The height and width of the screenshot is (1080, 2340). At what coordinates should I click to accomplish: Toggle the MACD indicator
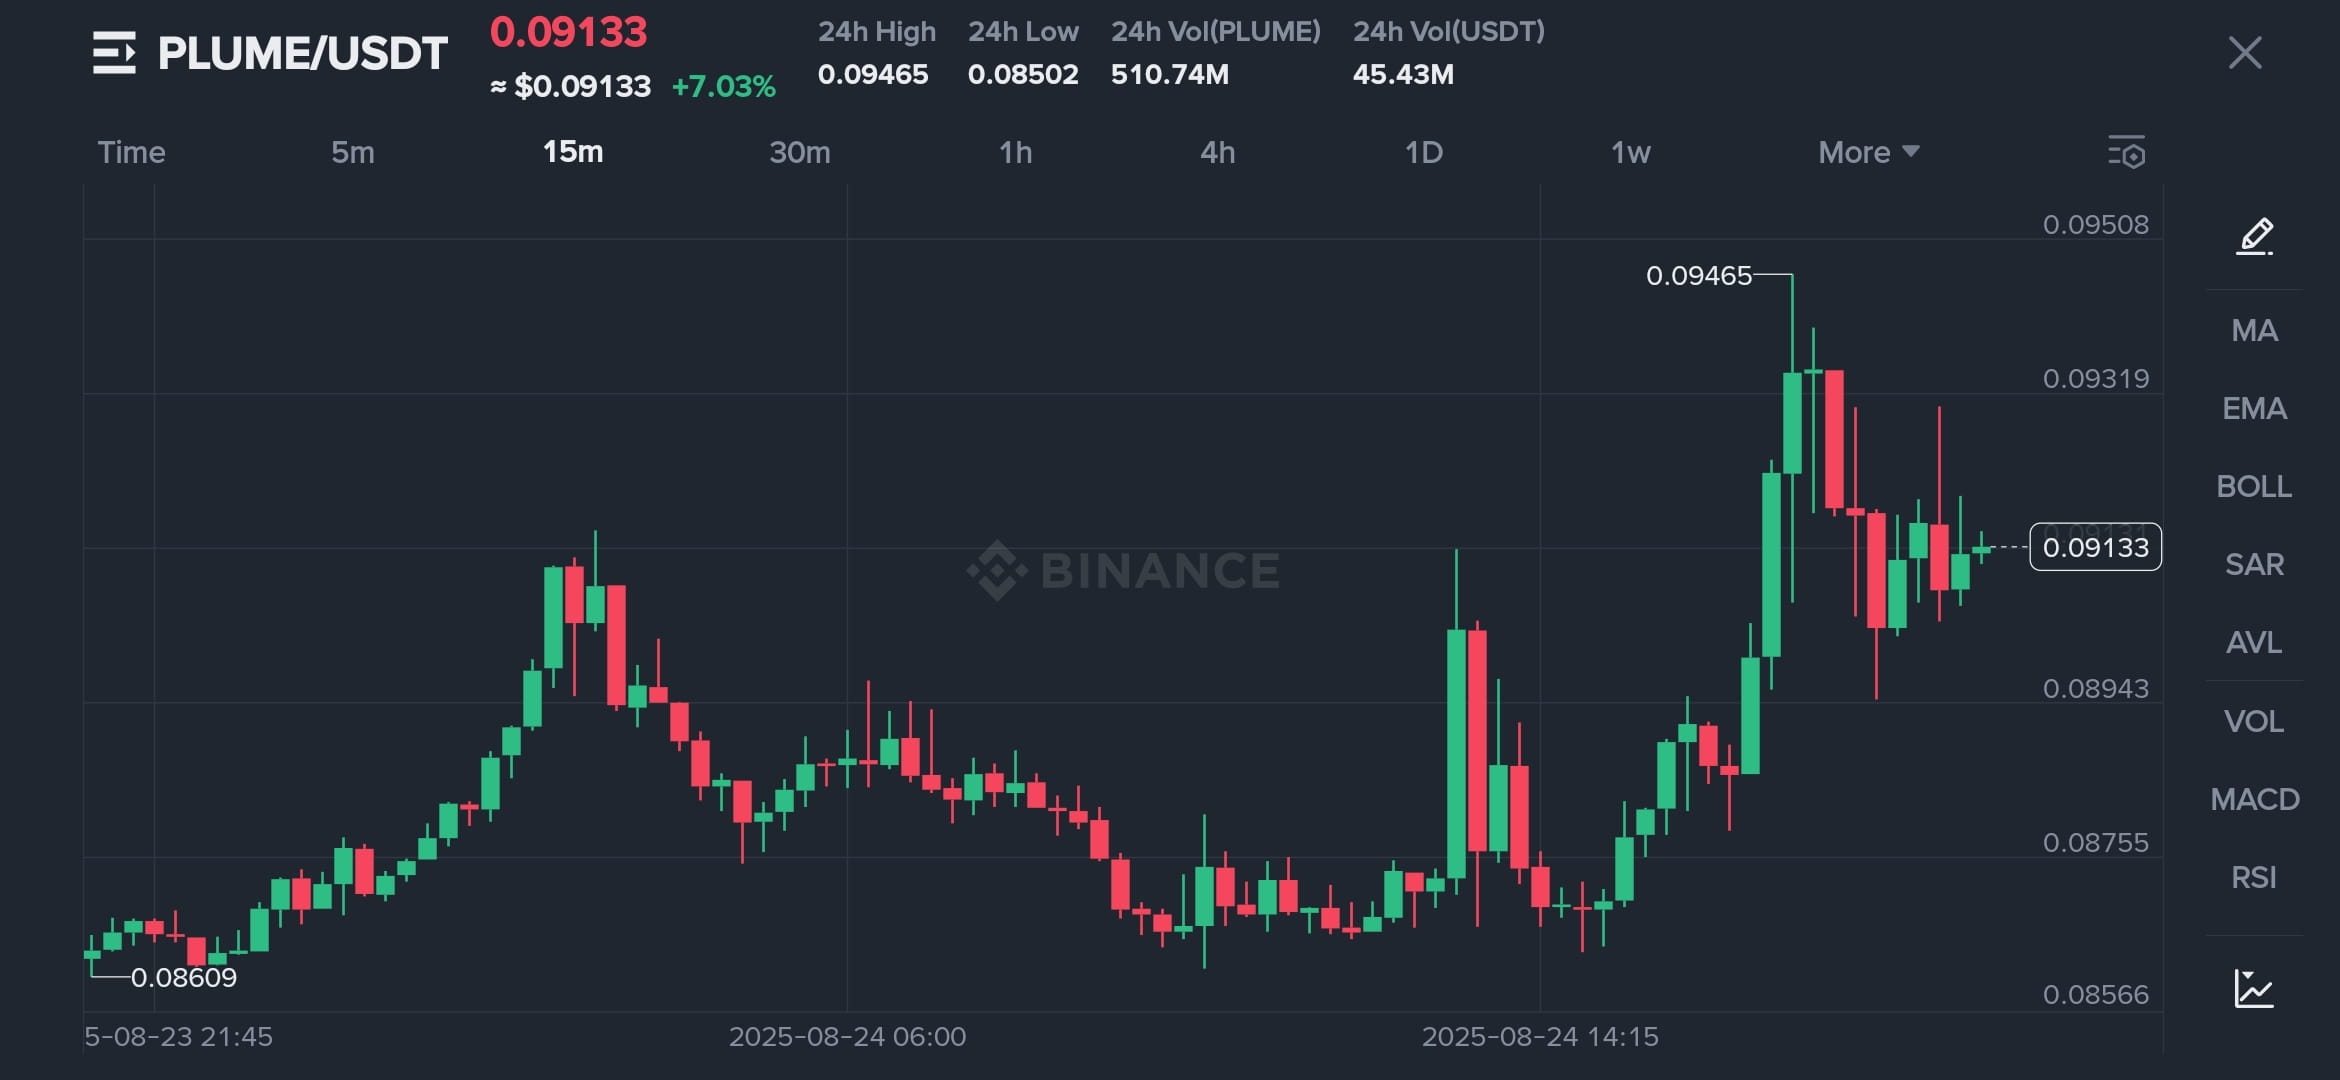pyautogui.click(x=2254, y=799)
